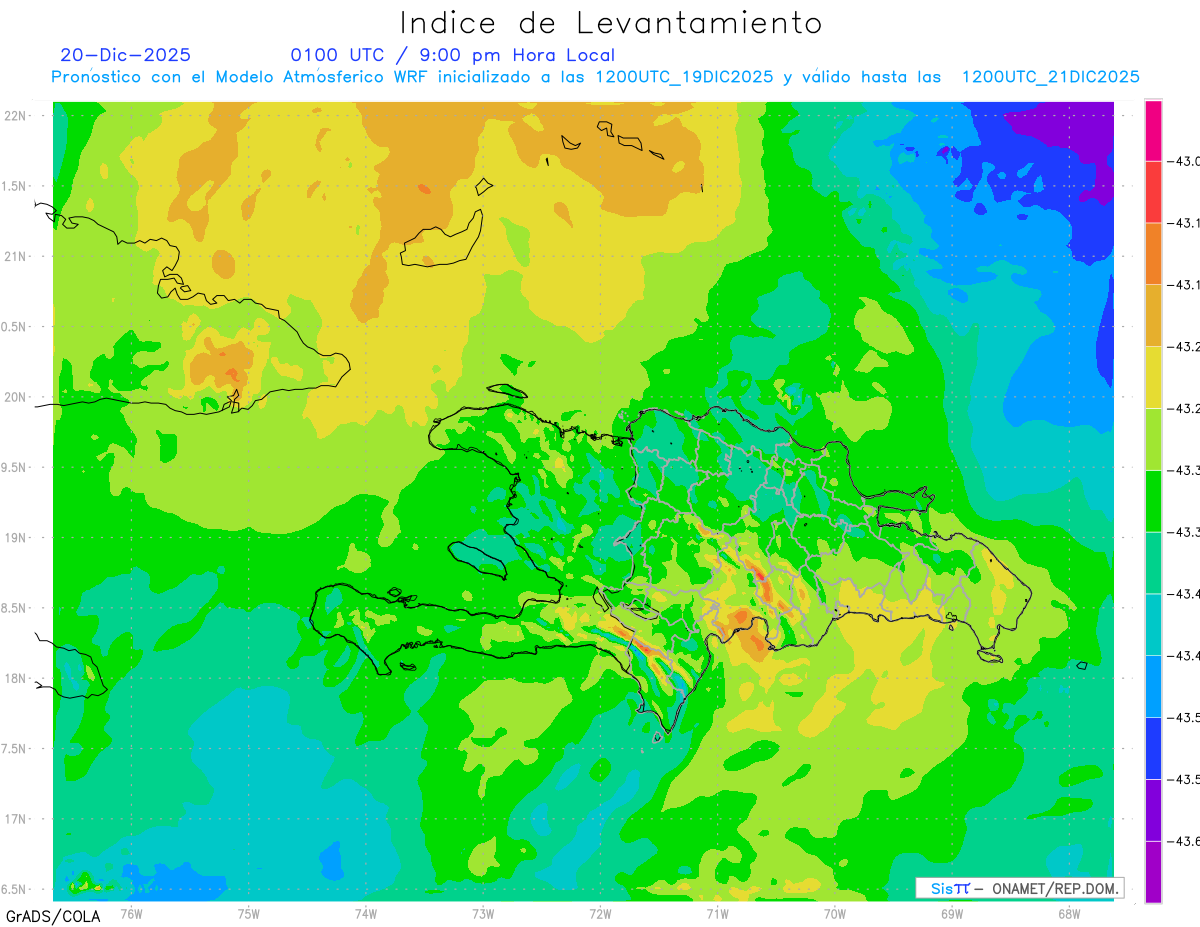Click the title 'Indice de Levantamiento'
The image size is (1200, 927).
pos(610,22)
